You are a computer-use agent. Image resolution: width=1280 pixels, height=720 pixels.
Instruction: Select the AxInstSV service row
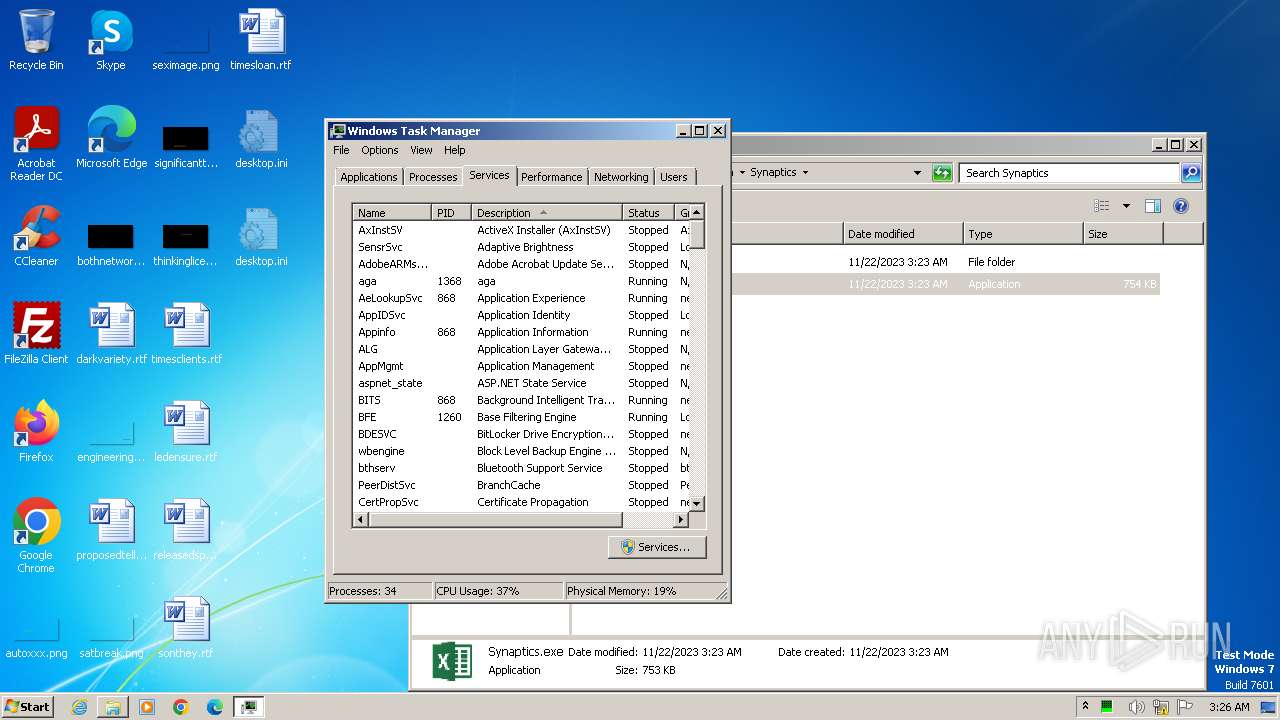point(521,230)
